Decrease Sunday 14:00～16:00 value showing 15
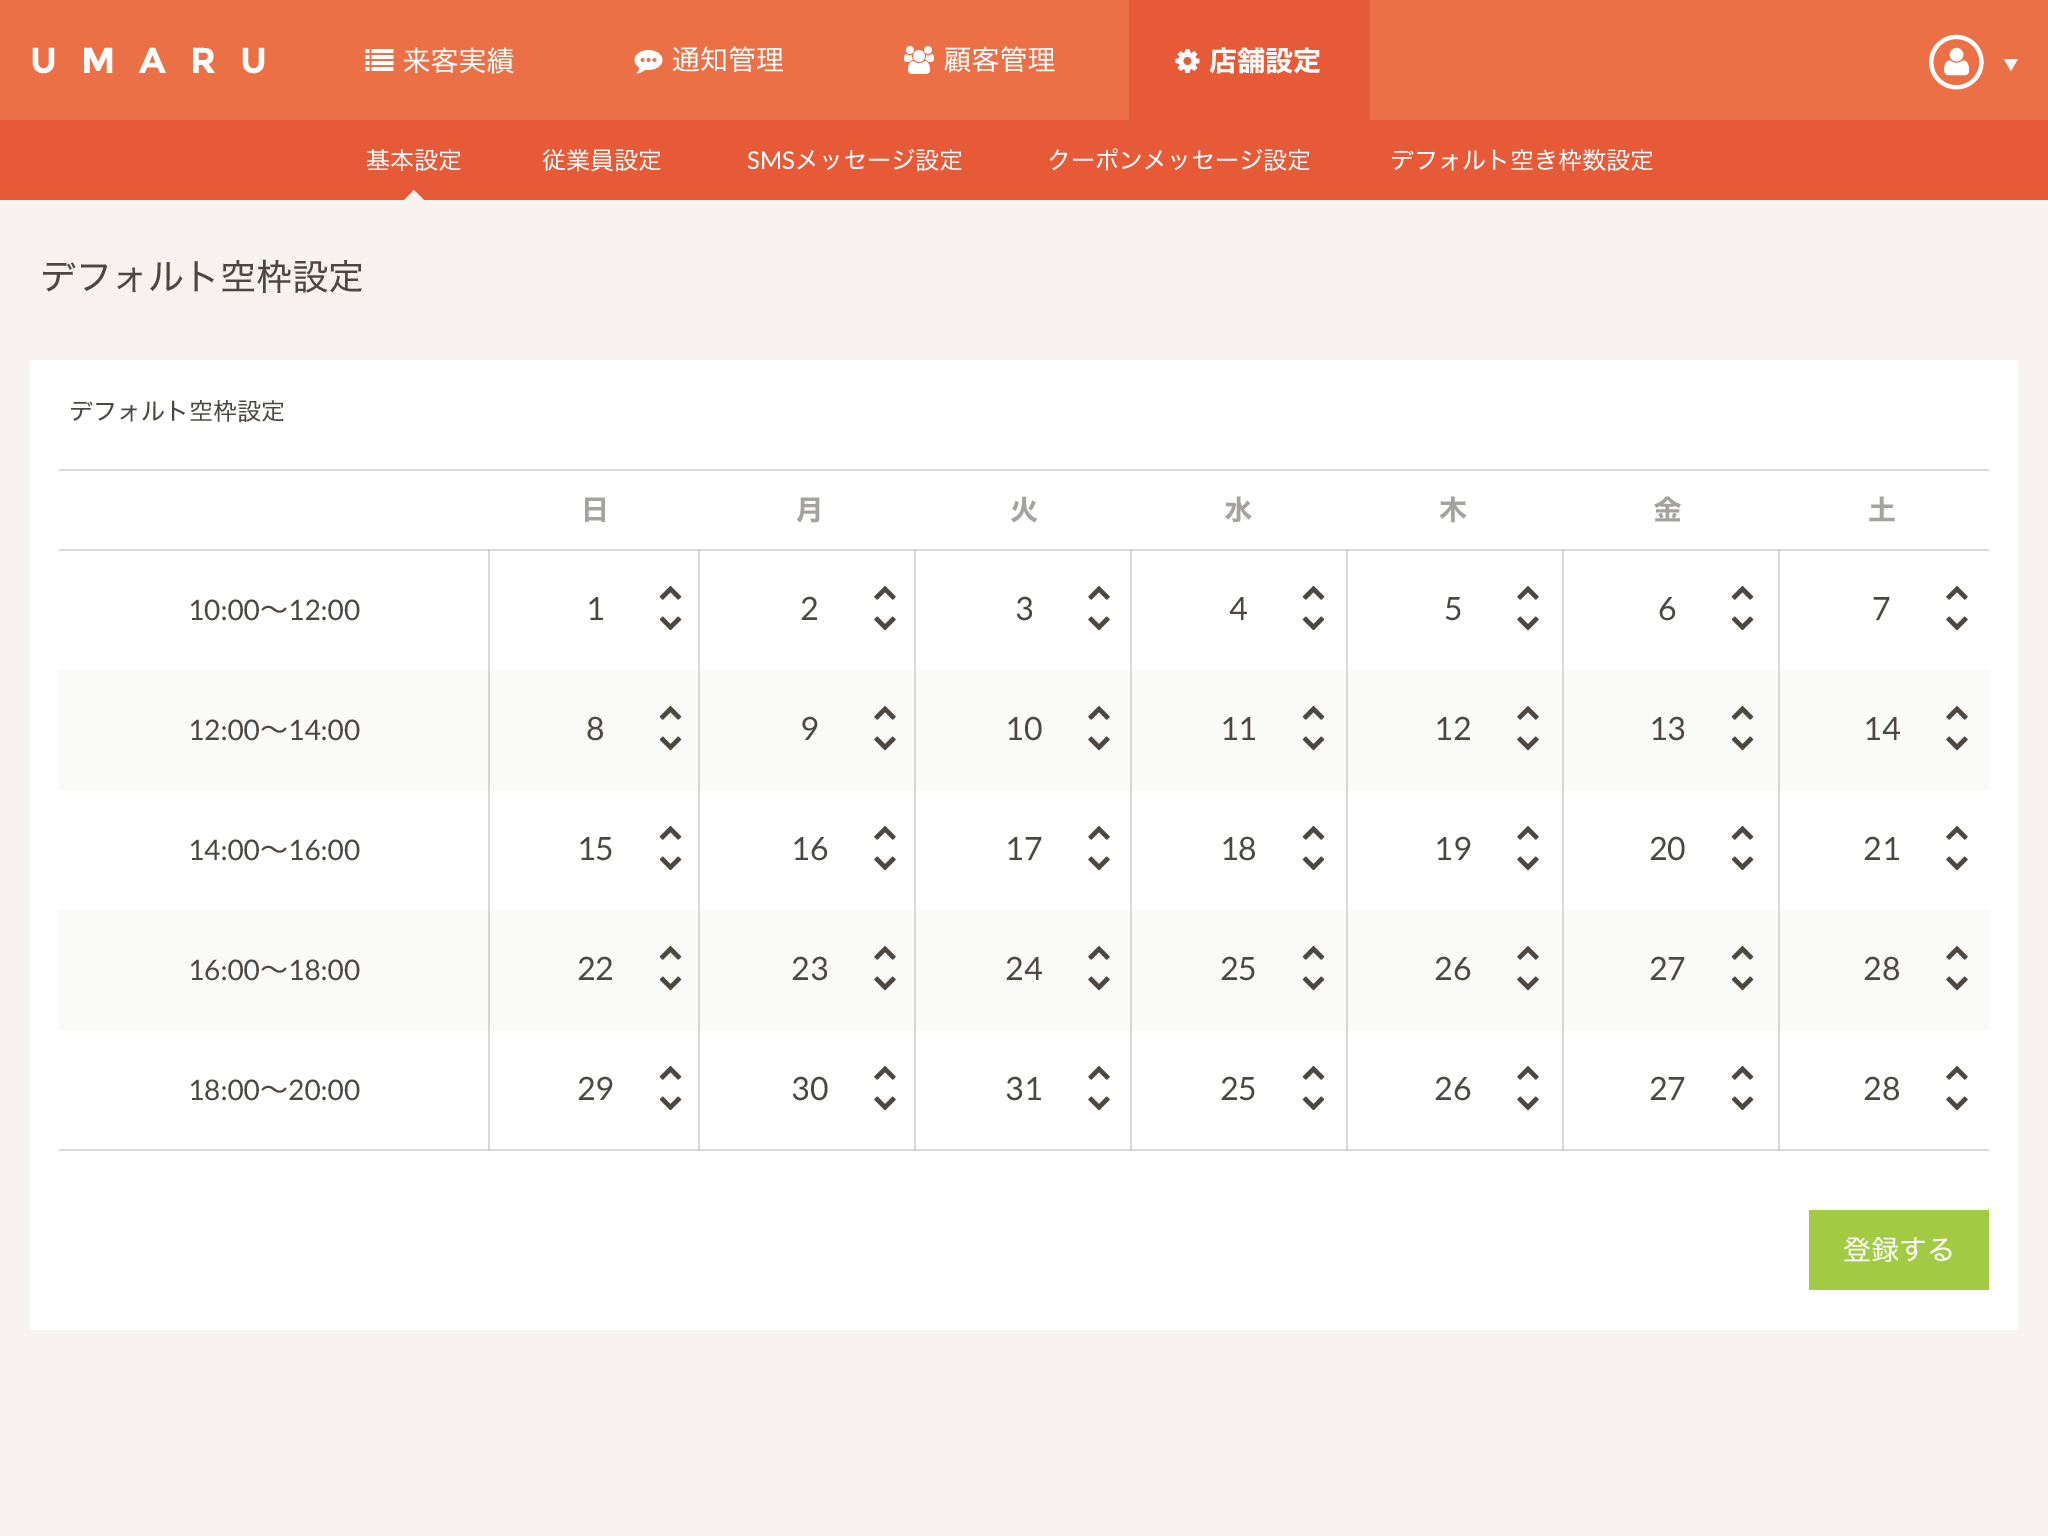This screenshot has width=2048, height=1536. pyautogui.click(x=670, y=863)
